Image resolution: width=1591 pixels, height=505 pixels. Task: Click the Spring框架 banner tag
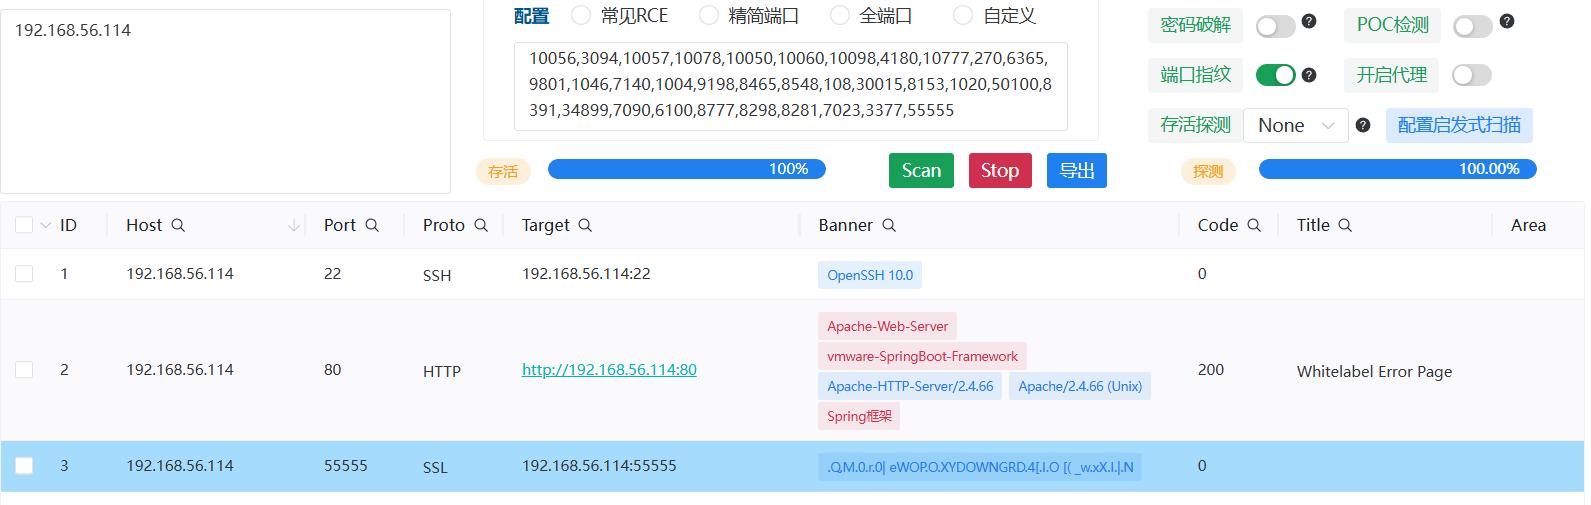pos(859,416)
